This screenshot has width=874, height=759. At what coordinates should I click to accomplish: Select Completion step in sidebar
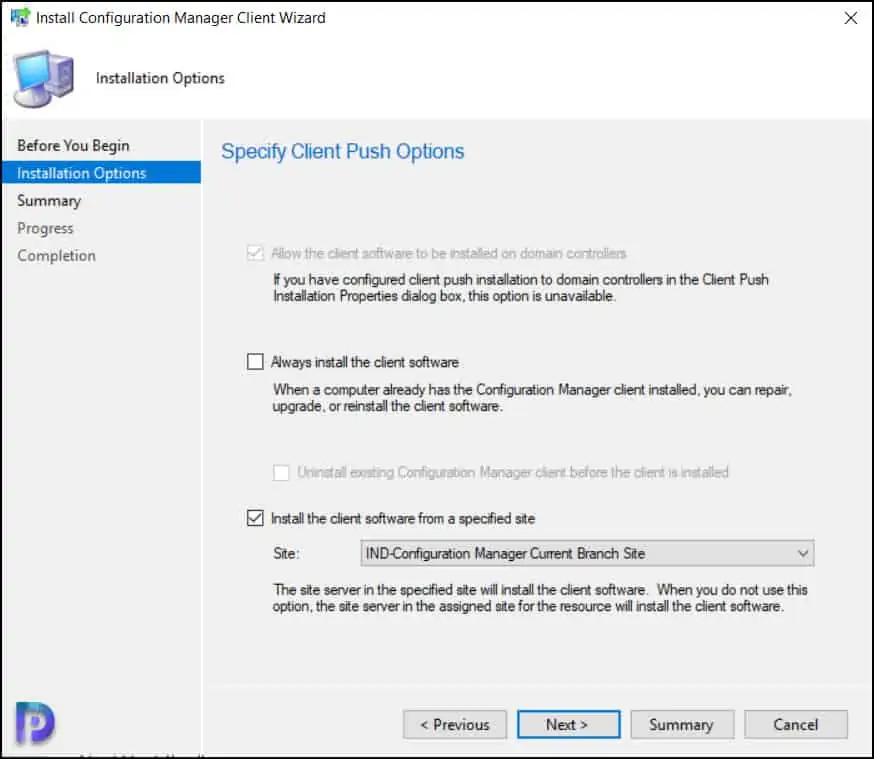[x=57, y=256]
